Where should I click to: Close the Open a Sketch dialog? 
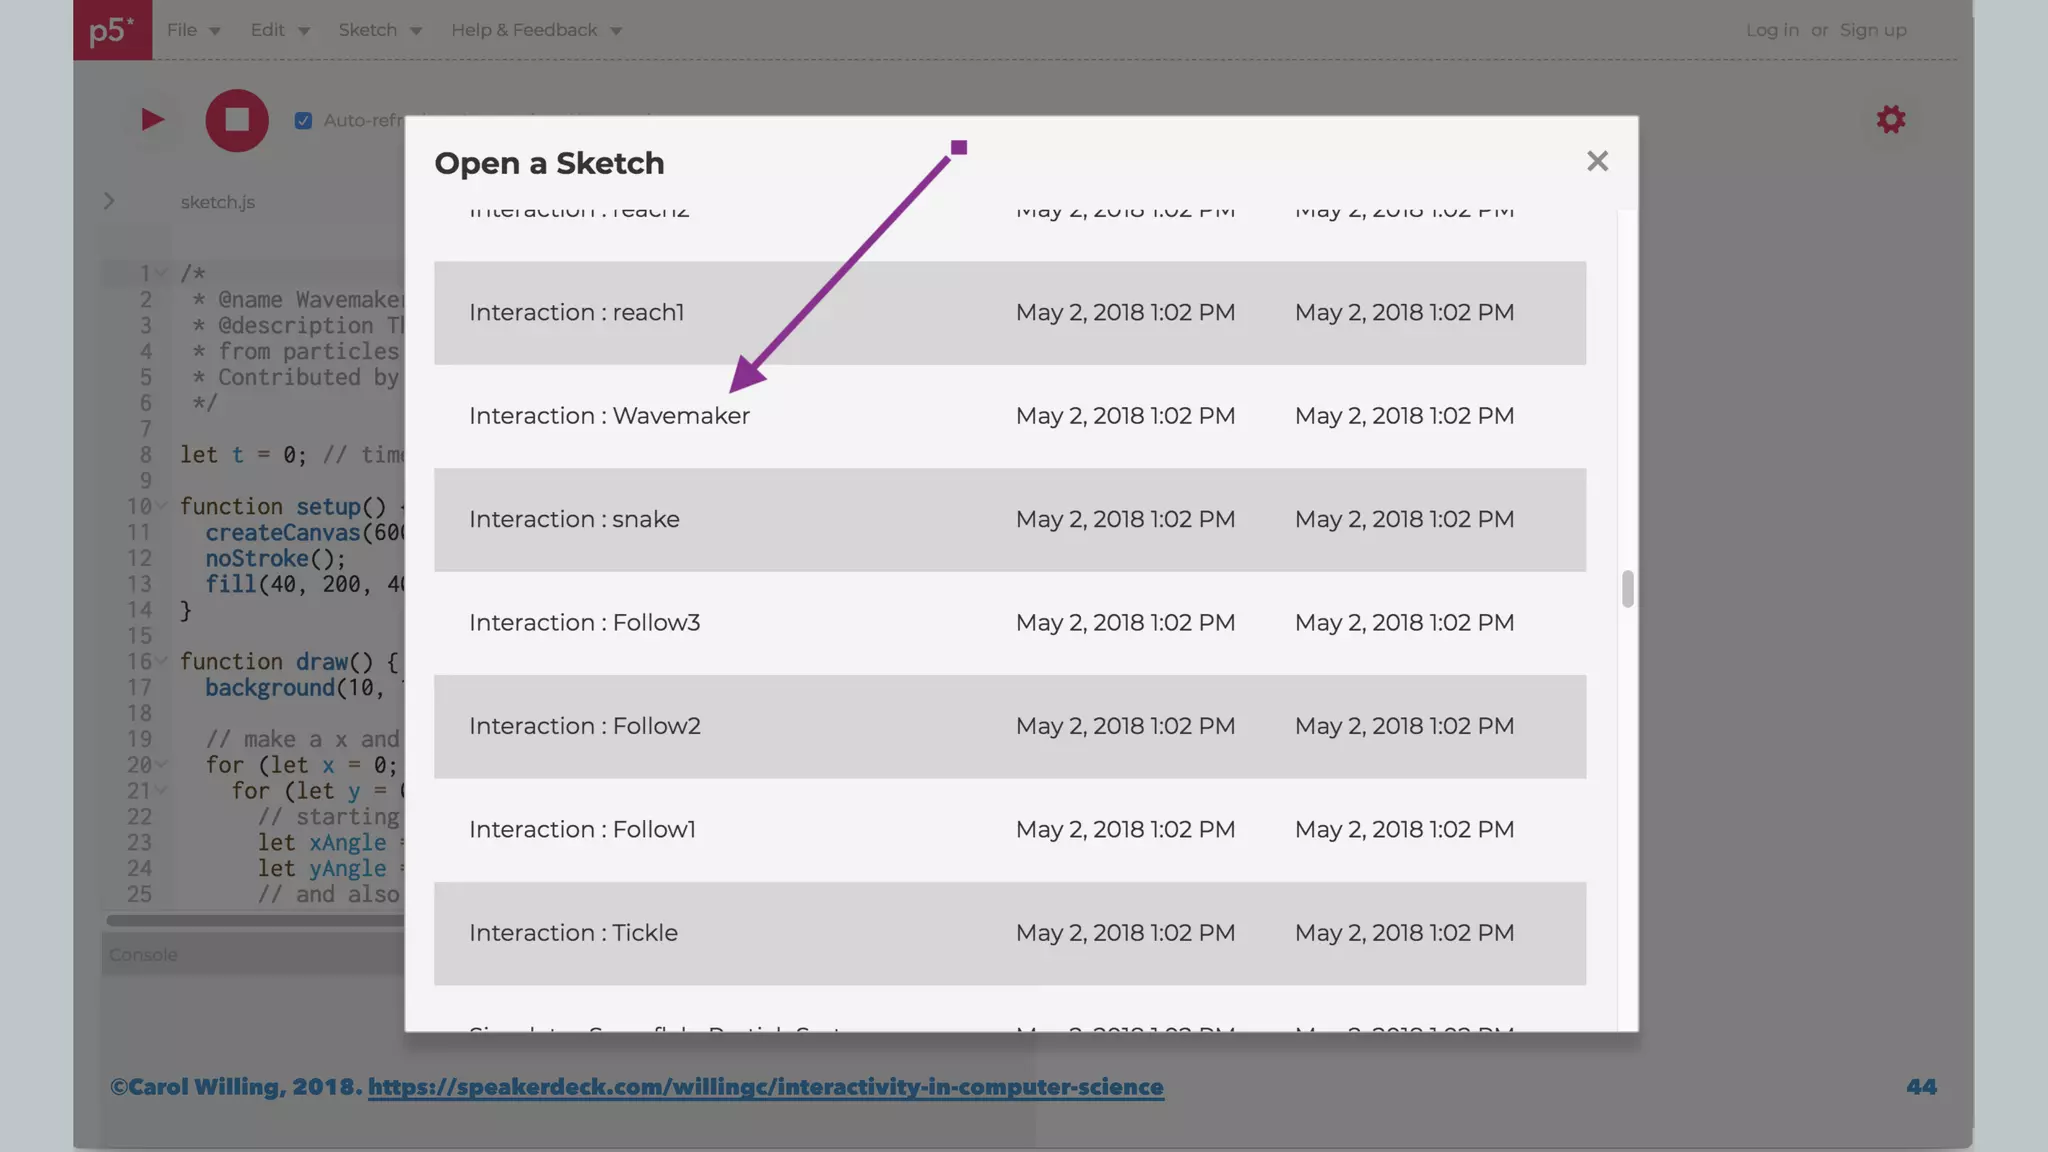pos(1597,161)
